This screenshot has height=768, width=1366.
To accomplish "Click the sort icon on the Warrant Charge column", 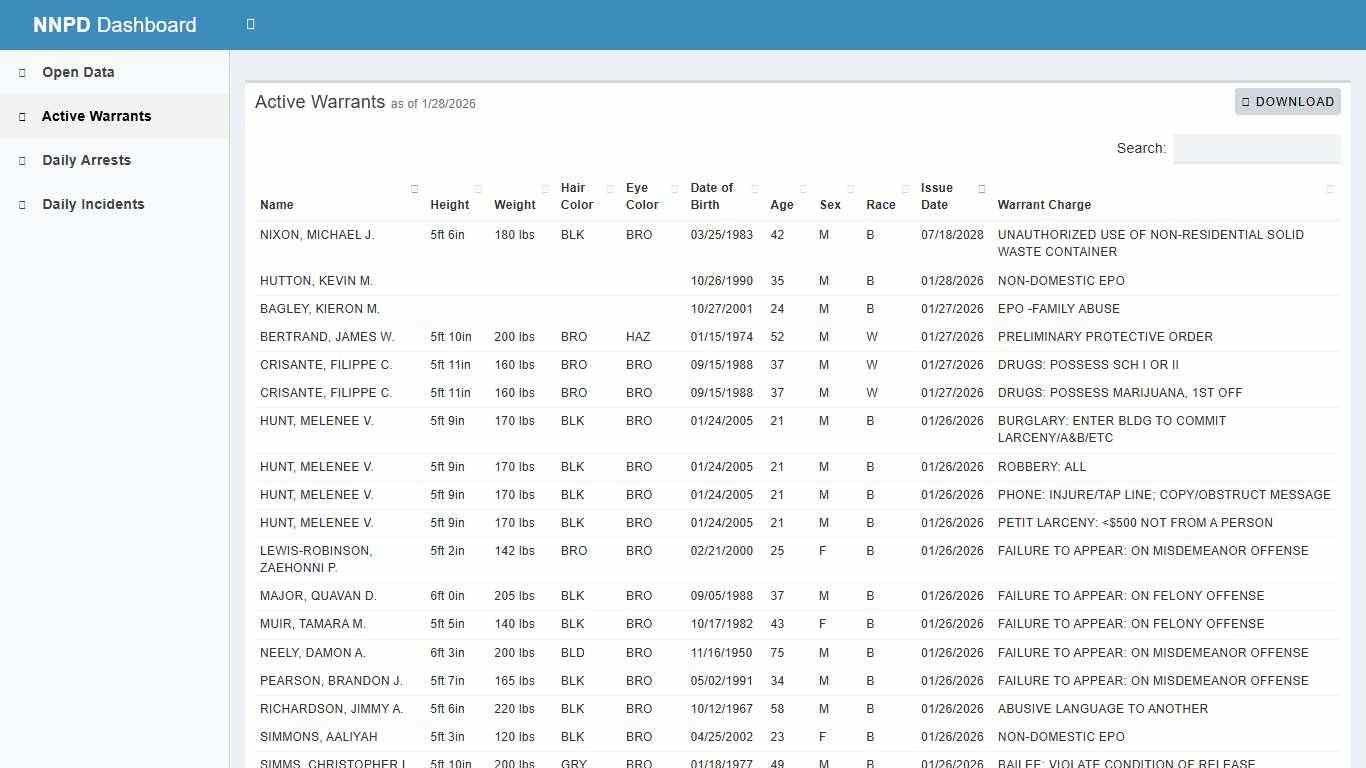I will (1329, 189).
